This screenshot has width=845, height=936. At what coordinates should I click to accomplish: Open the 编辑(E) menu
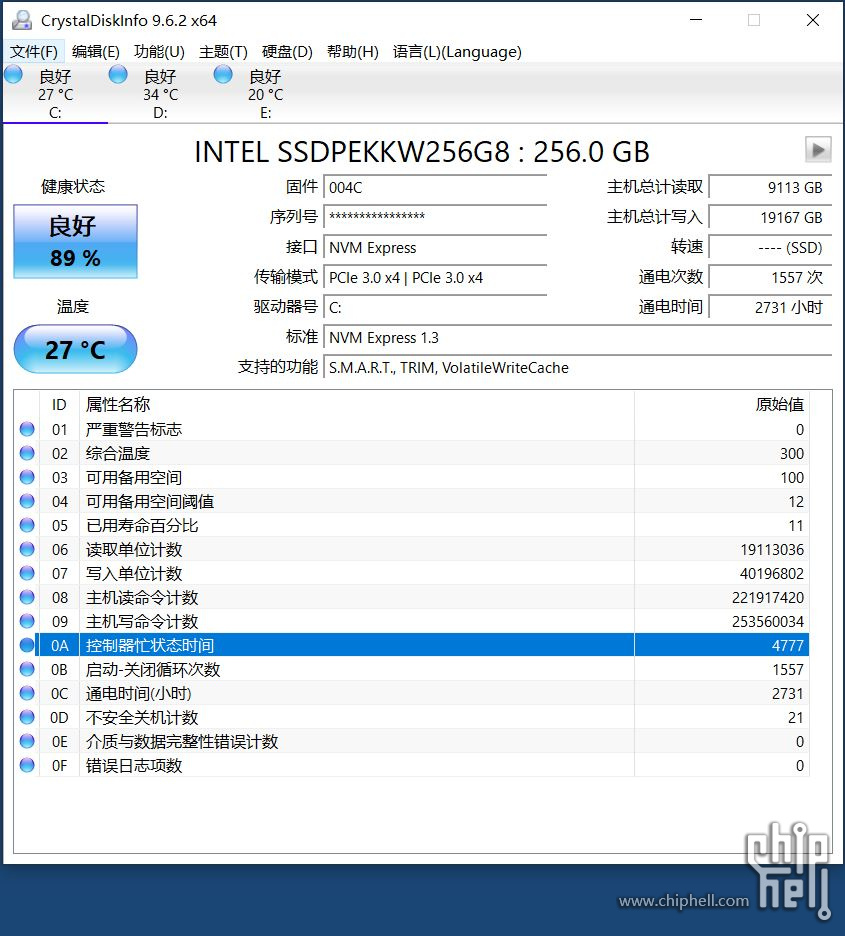[95, 52]
